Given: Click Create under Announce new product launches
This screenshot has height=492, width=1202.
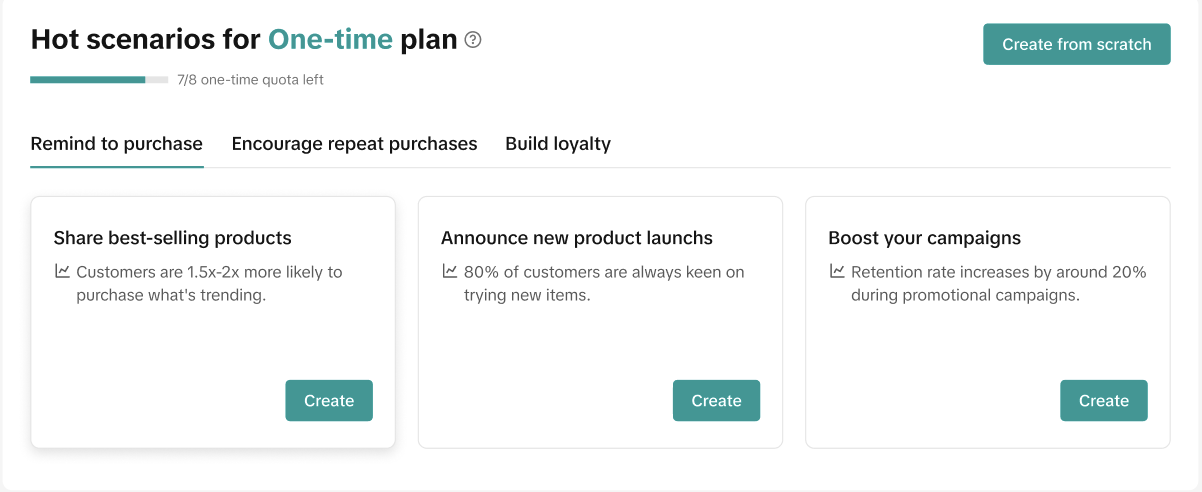Looking at the screenshot, I should coord(716,401).
